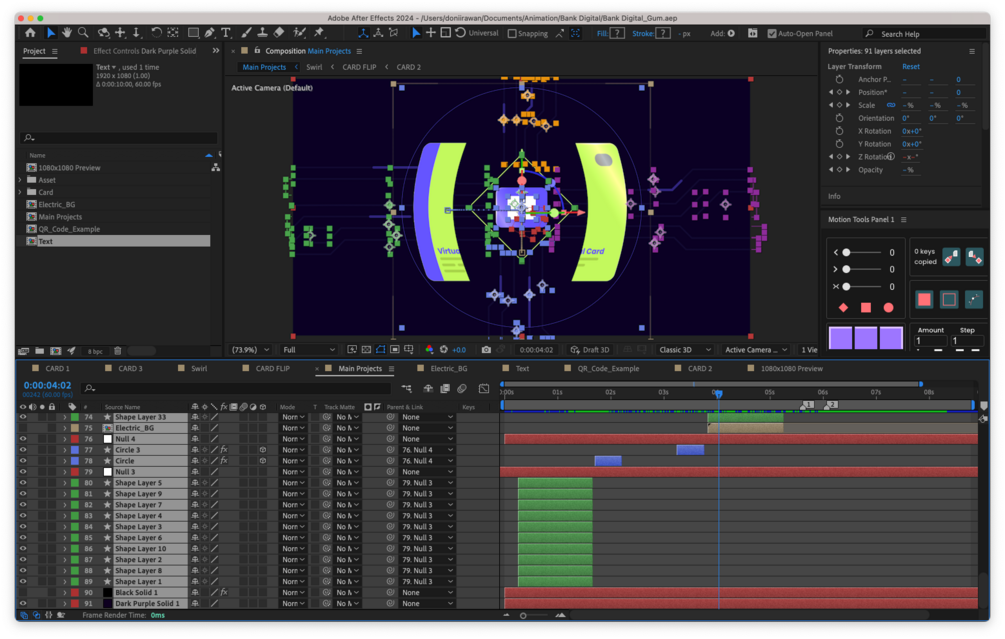Select the Brush tool
This screenshot has width=1005, height=639.
246,33
